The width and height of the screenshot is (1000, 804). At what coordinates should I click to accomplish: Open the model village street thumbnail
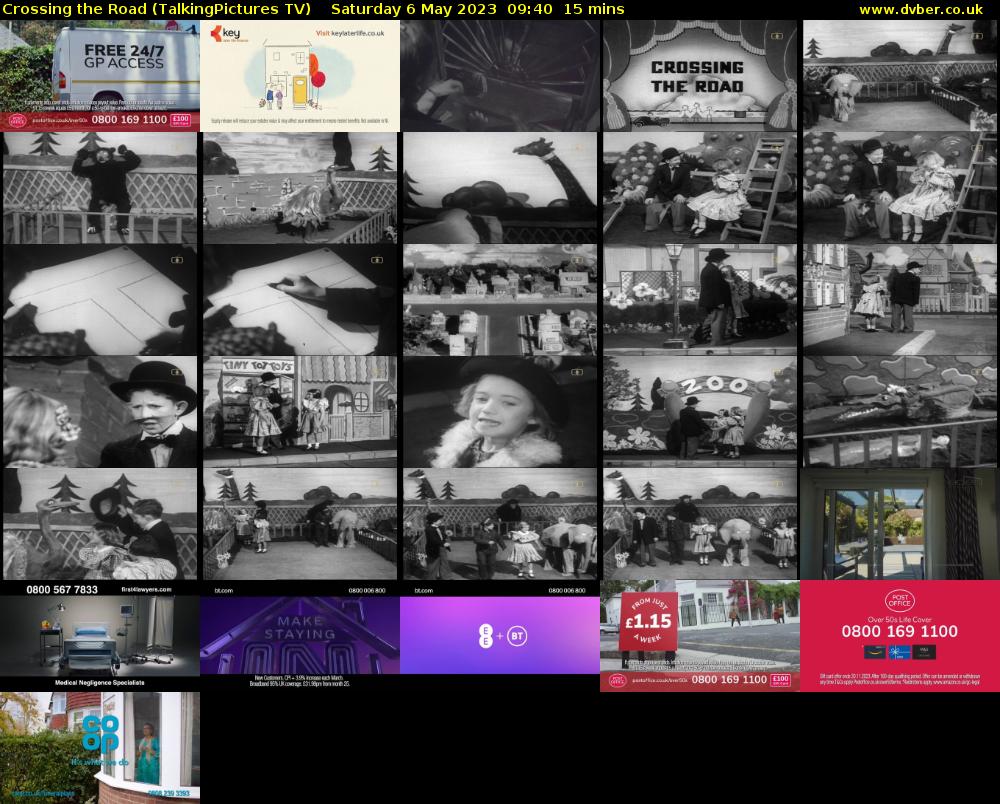[x=500, y=300]
